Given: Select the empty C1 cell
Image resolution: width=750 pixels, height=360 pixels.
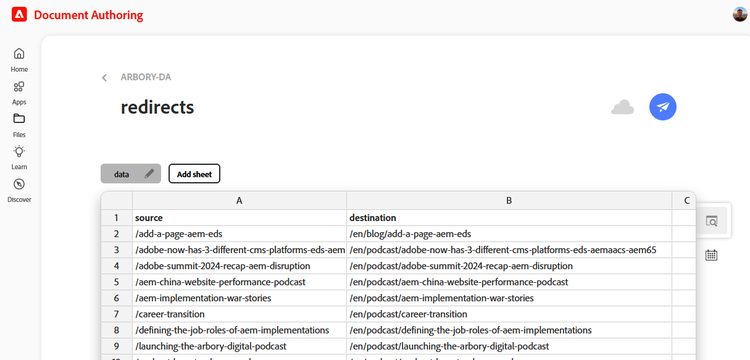Looking at the screenshot, I should click(x=684, y=218).
